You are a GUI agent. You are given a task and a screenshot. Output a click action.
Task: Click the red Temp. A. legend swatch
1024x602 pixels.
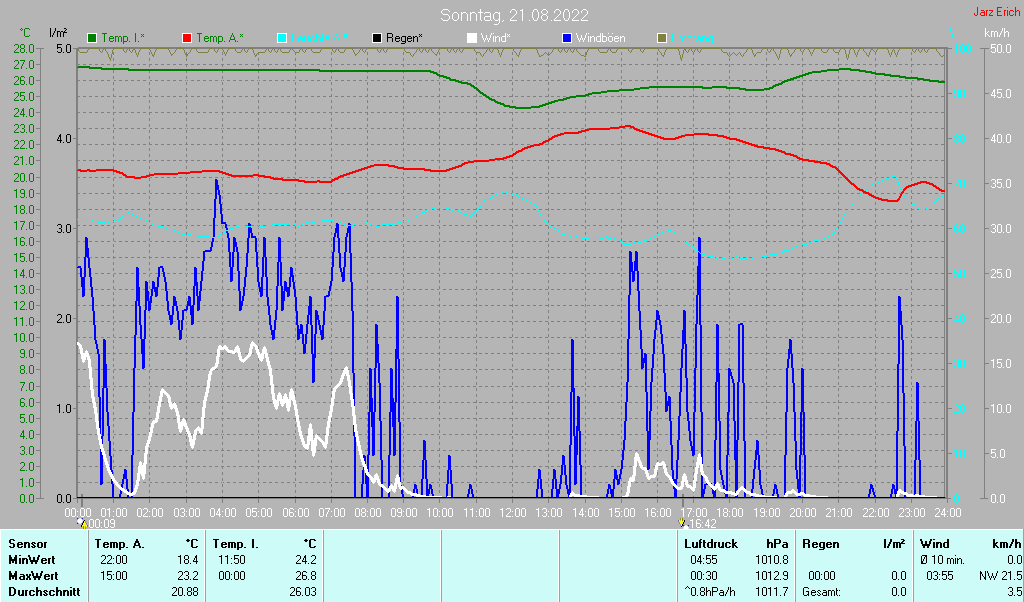coord(187,39)
